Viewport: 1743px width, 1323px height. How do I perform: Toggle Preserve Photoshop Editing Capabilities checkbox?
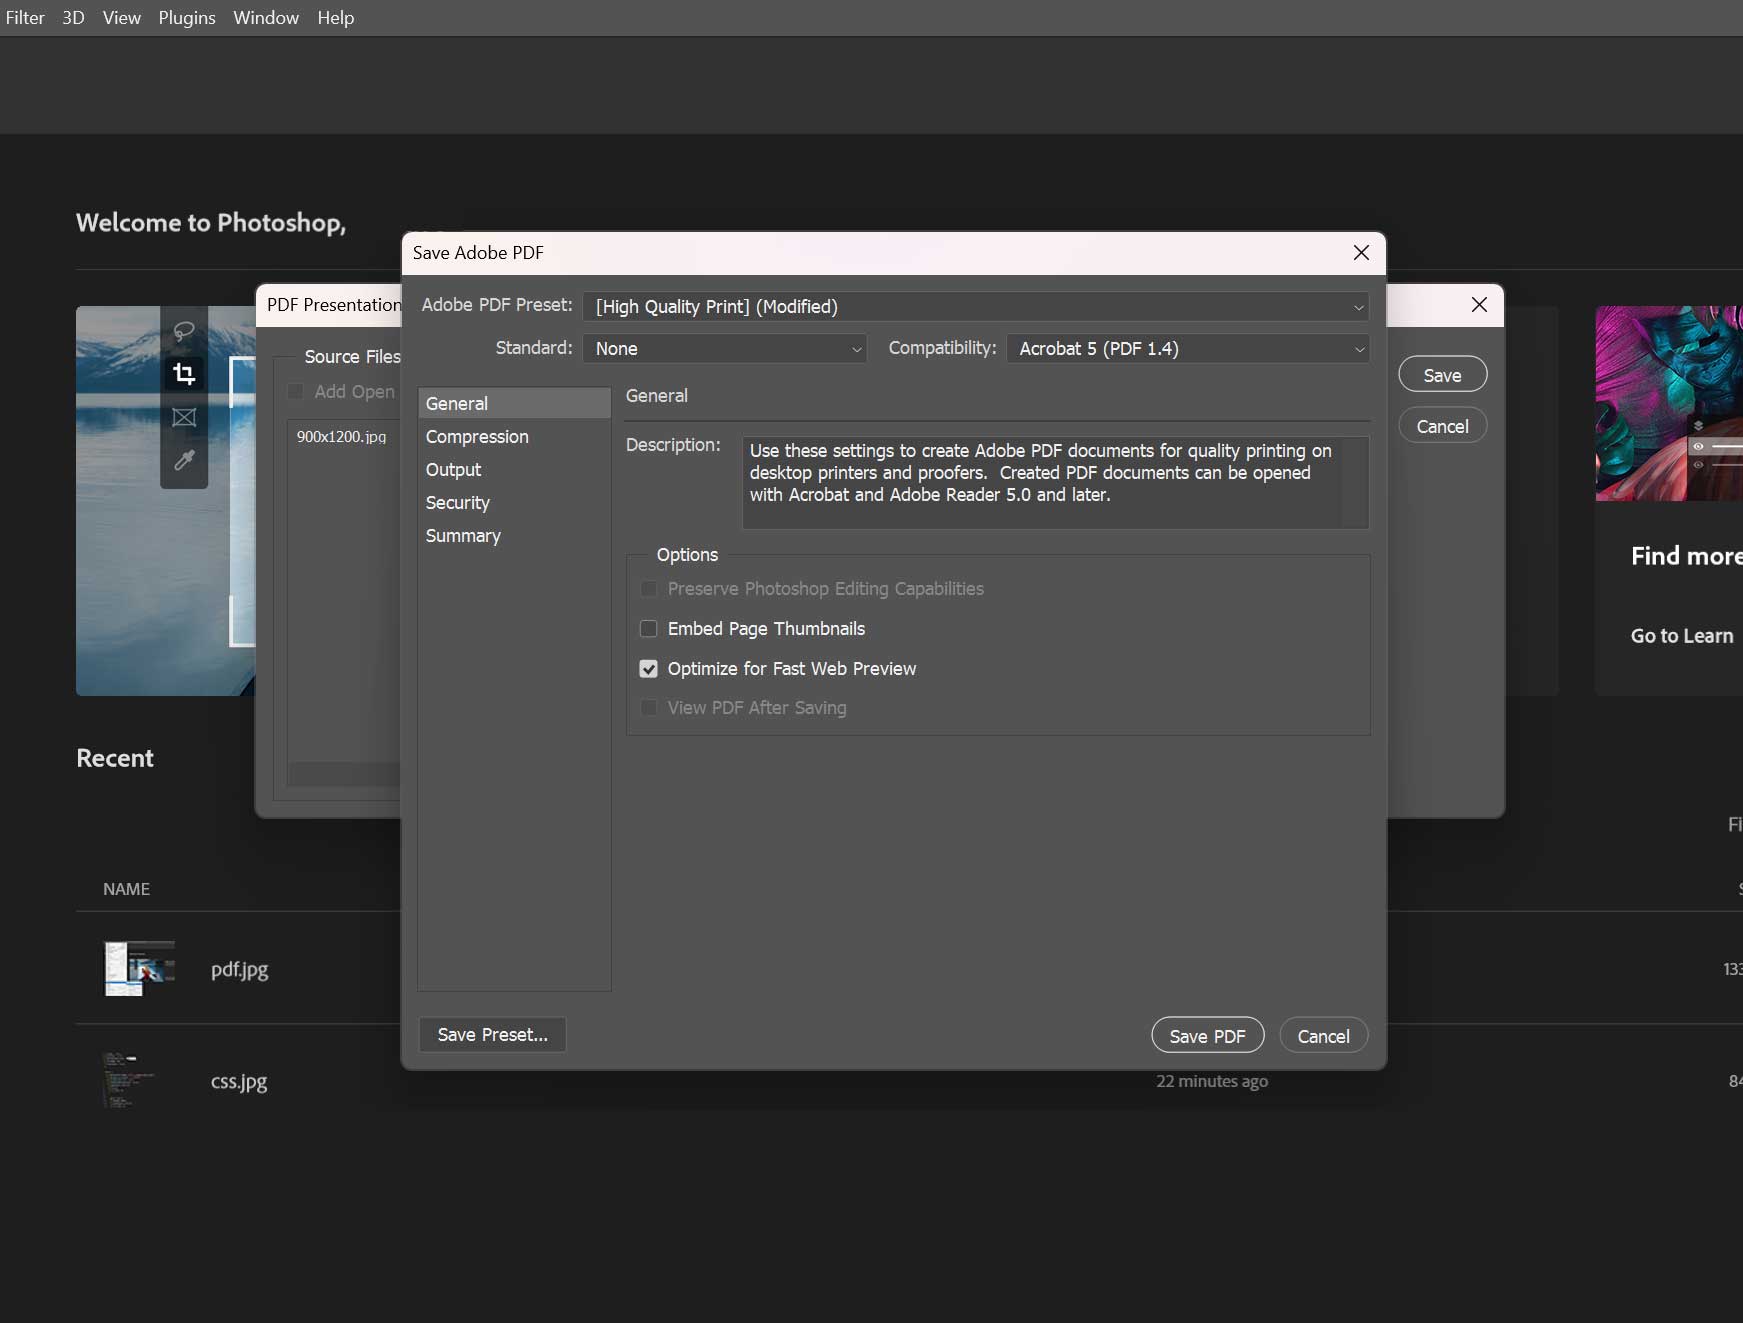(x=649, y=589)
